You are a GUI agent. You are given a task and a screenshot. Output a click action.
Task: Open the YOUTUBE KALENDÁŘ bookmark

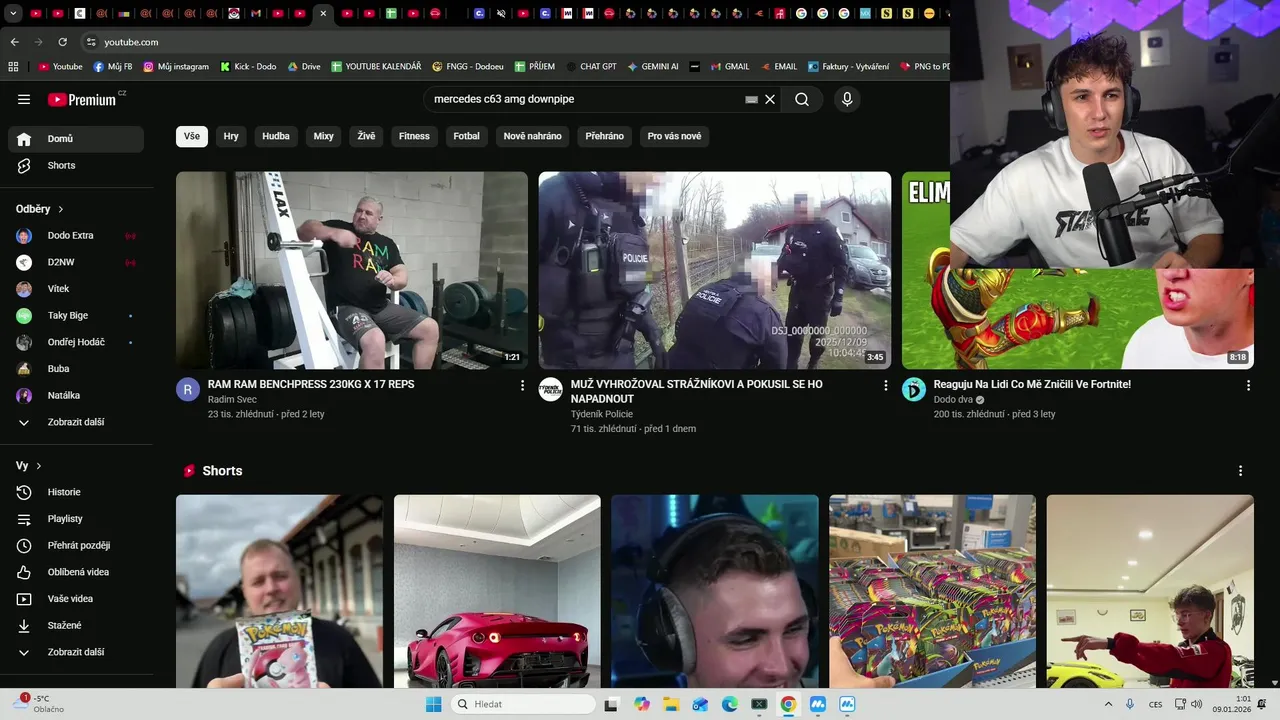[x=375, y=67]
